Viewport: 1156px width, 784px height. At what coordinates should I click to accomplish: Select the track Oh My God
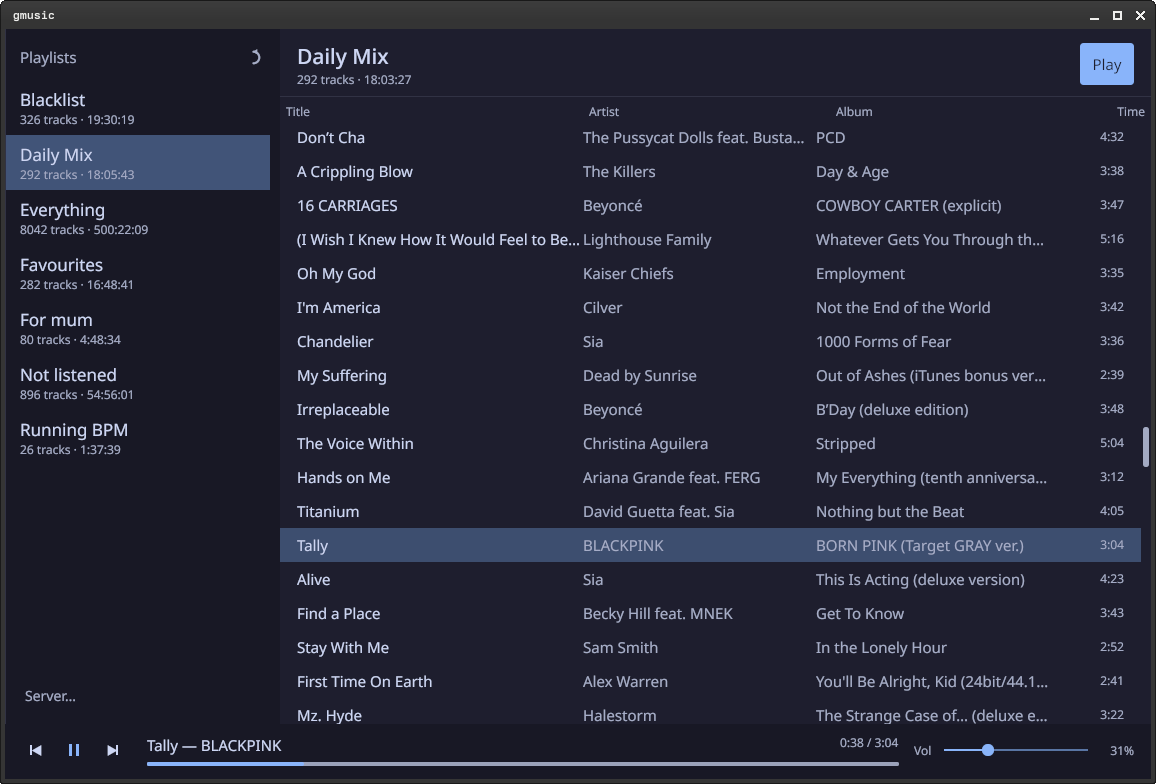tap(710, 273)
